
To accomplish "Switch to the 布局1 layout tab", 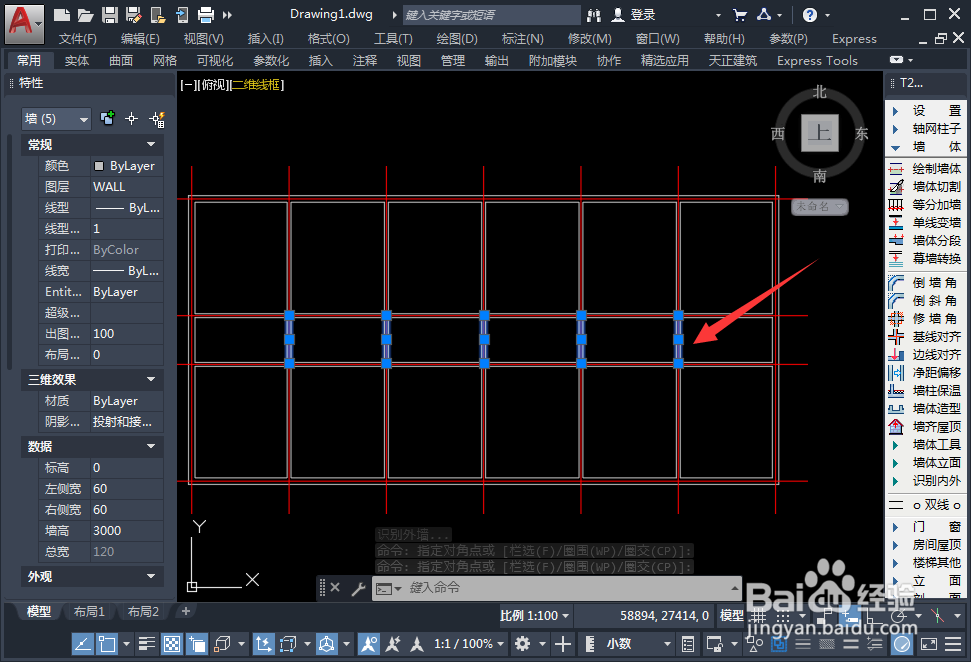I will point(89,611).
